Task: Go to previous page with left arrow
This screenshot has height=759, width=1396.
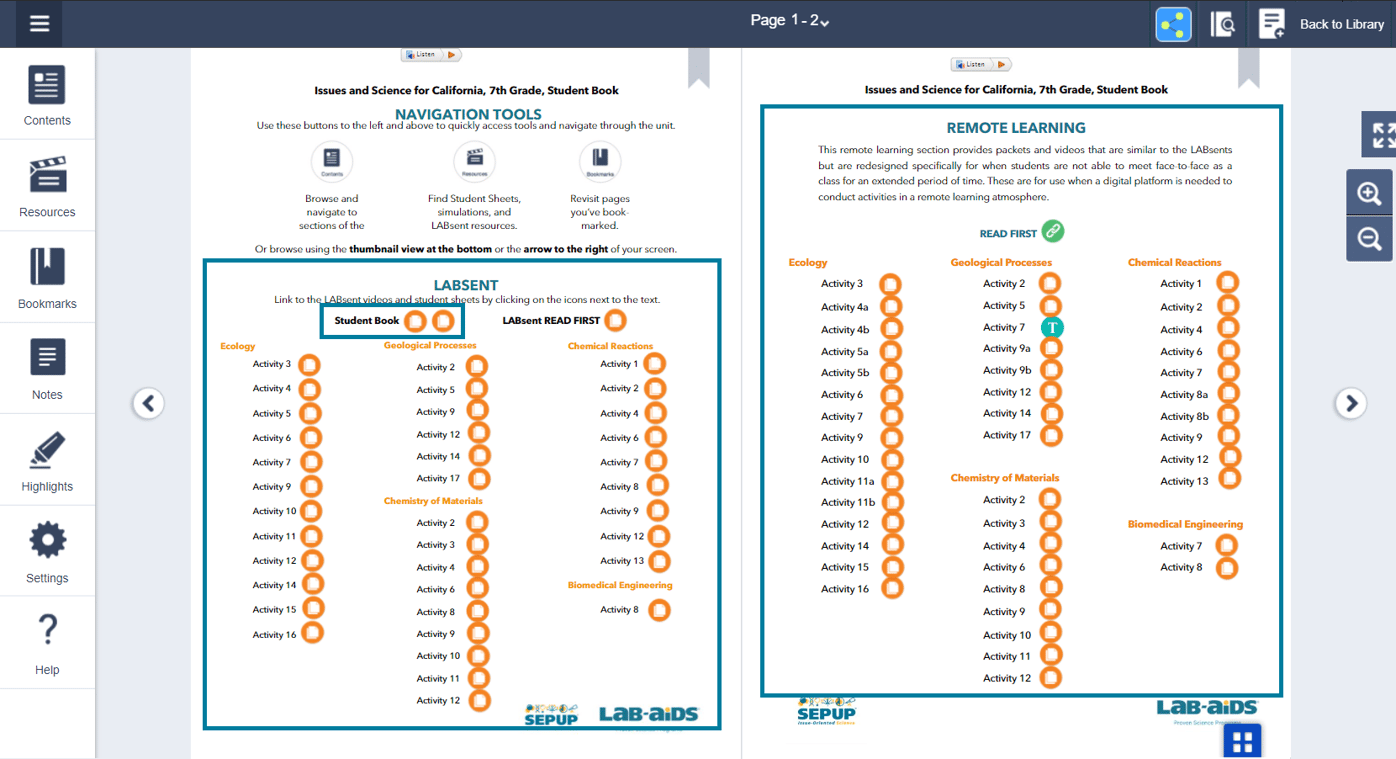Action: [148, 403]
